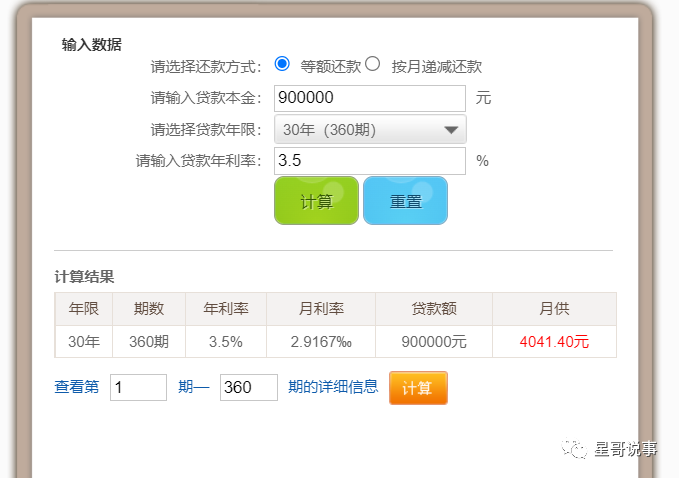Click the 请选择贷款年限 label
The height and width of the screenshot is (478, 679).
206,129
